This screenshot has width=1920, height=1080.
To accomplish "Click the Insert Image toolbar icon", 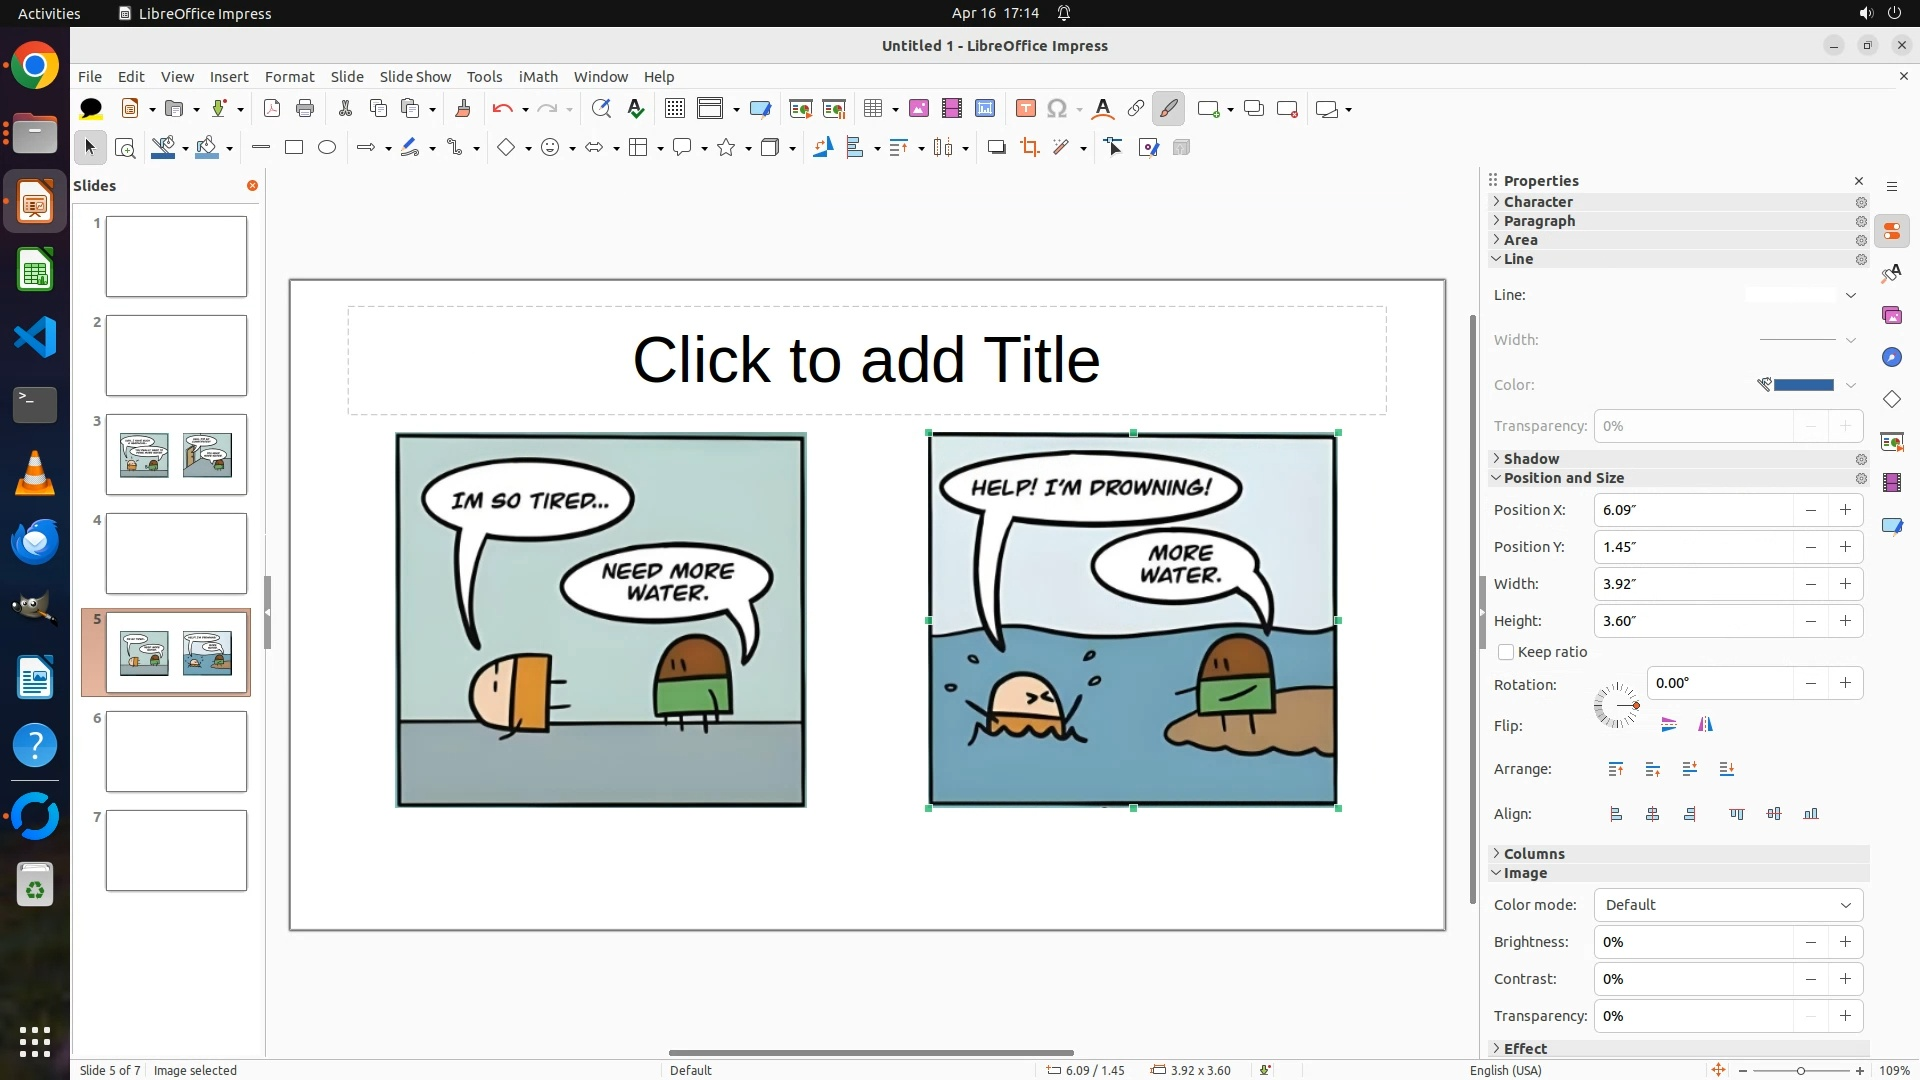I will tap(918, 109).
